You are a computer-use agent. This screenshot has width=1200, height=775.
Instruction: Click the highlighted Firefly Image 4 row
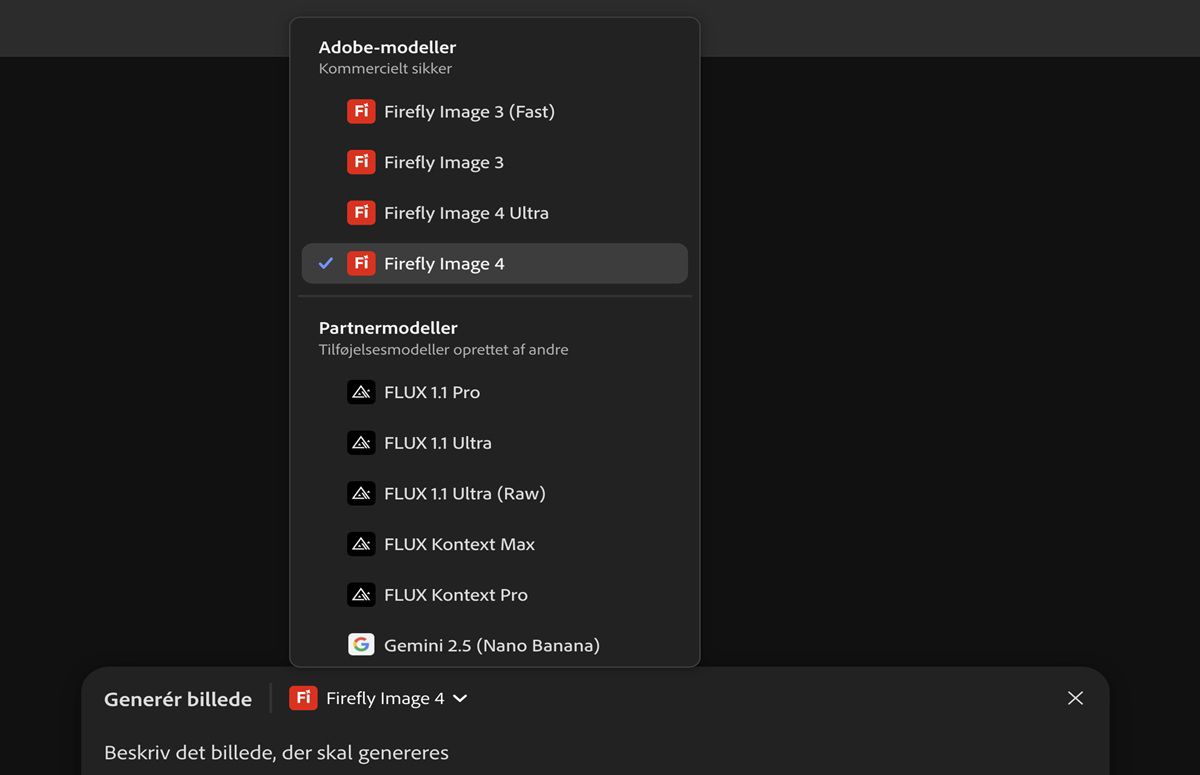pos(494,263)
